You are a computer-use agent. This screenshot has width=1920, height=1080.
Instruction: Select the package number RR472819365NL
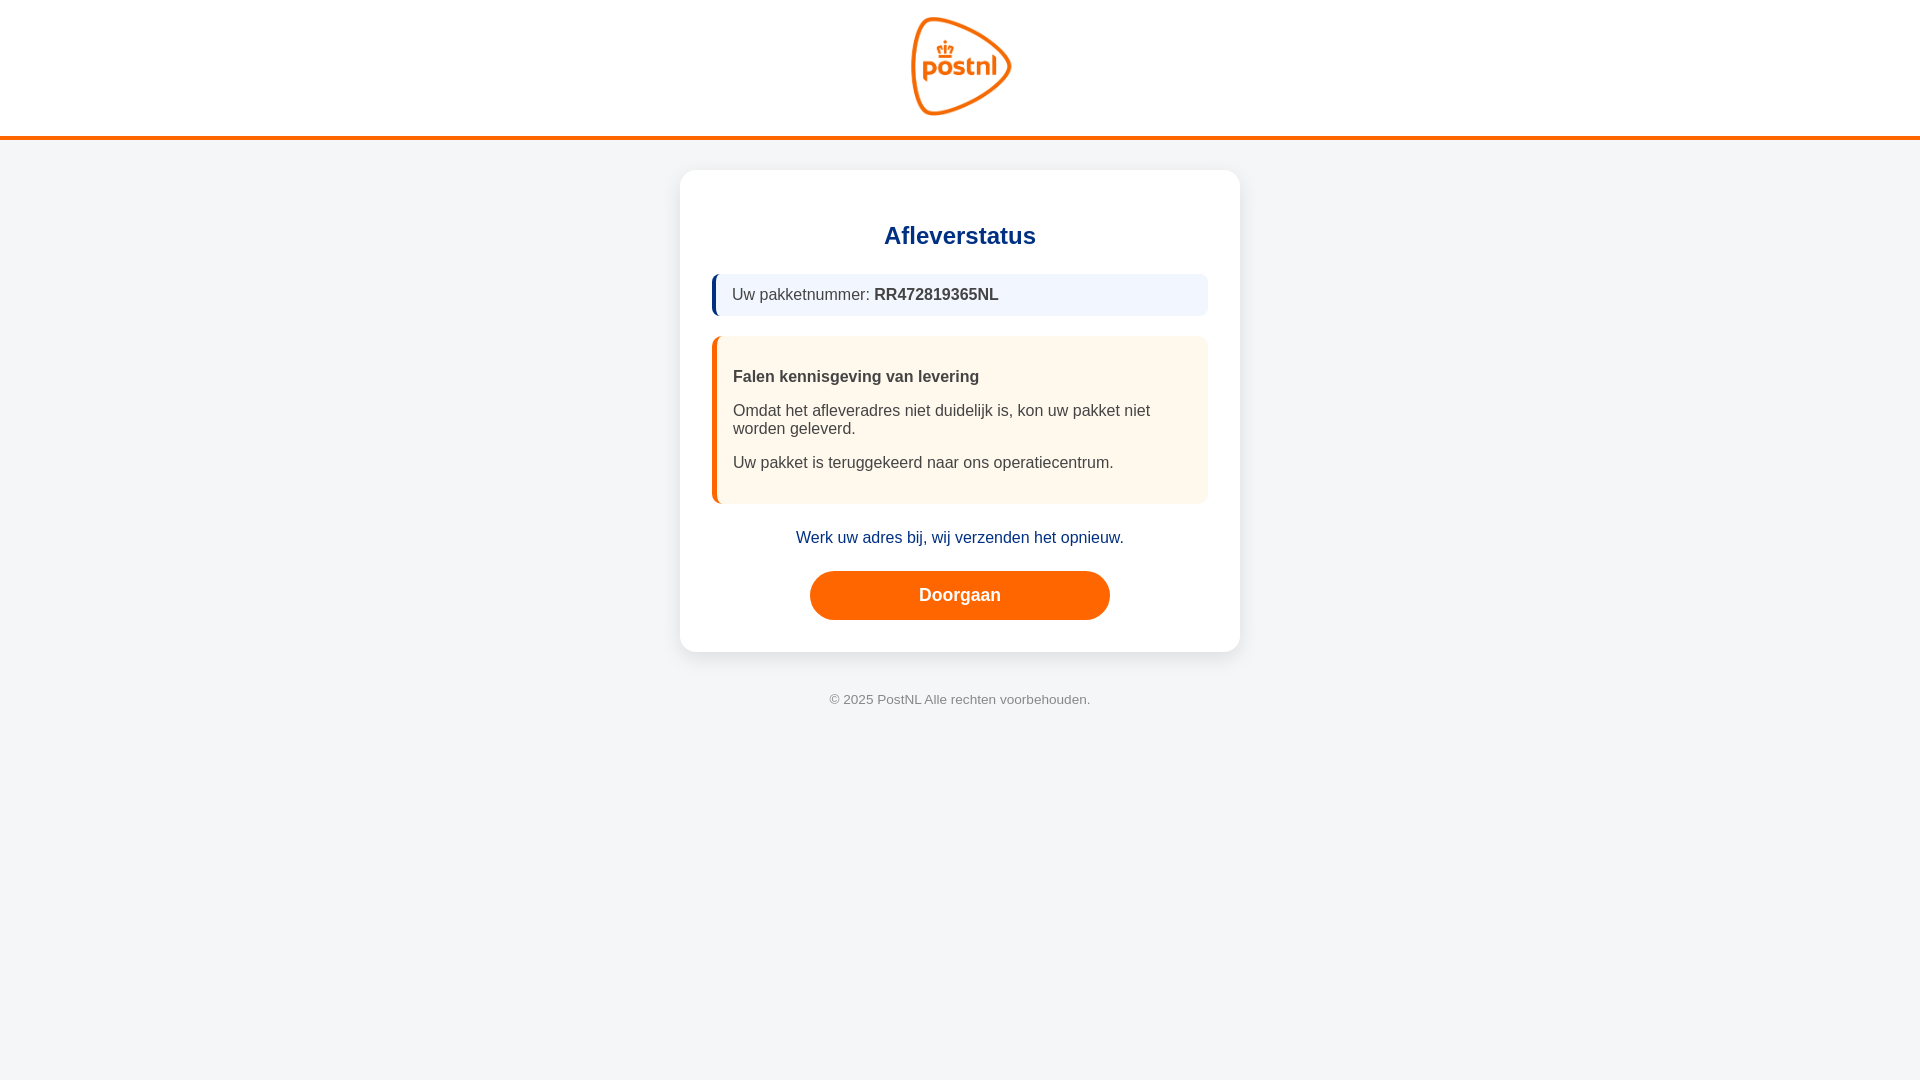pos(936,295)
